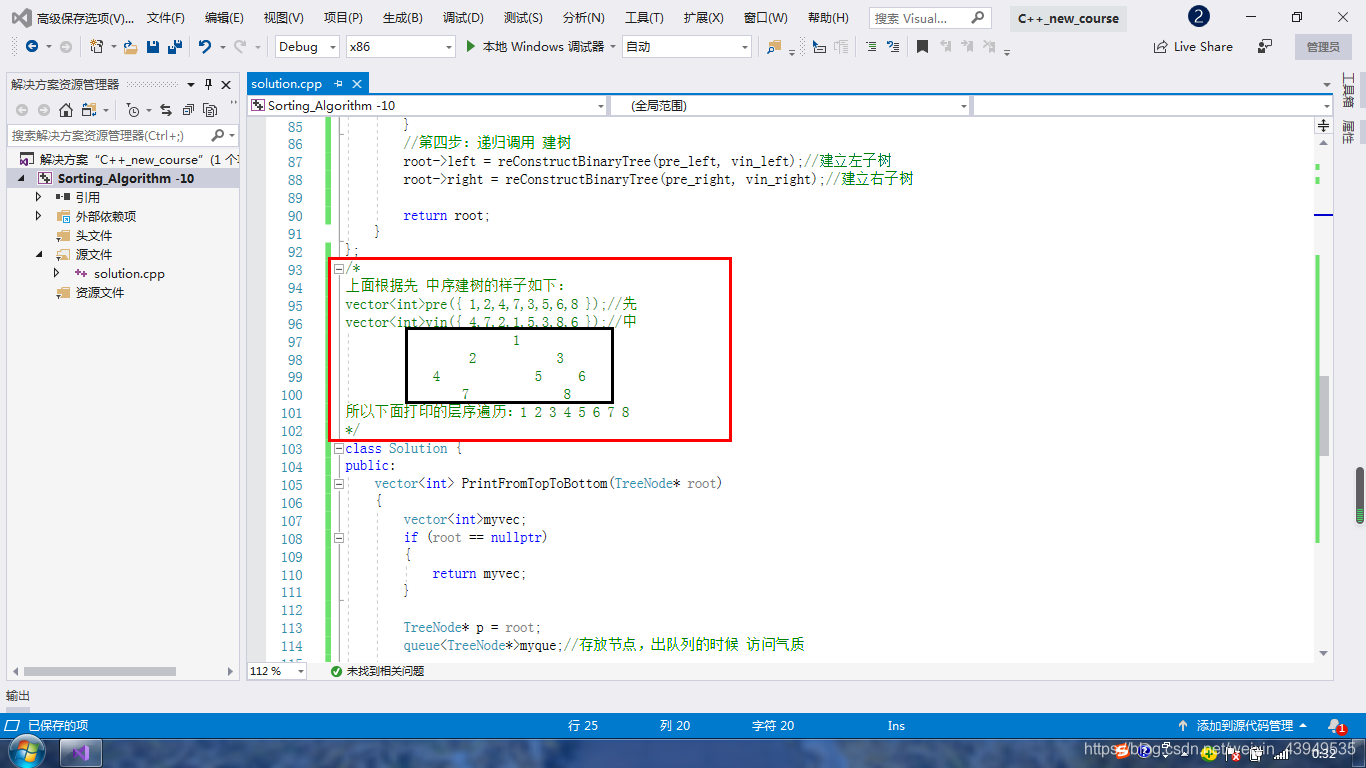Screen dimensions: 1366x768
Task: Click collapse all icon in Solution Explorer
Action: [188, 110]
